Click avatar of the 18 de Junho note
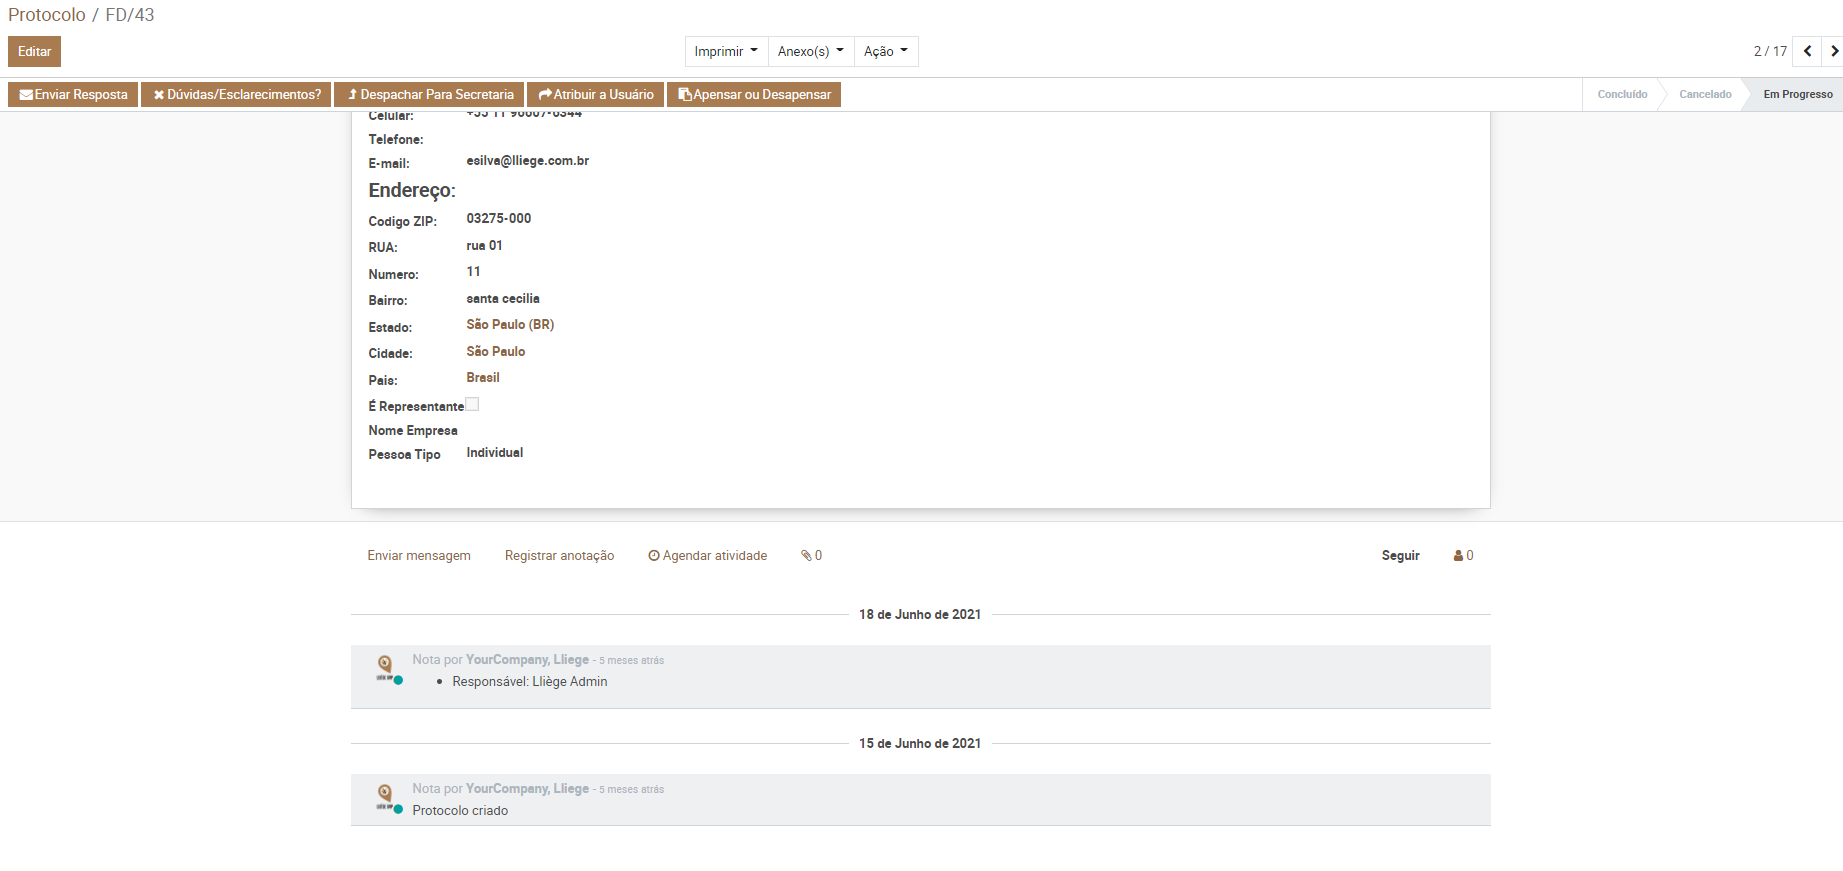Viewport: 1843px width, 871px height. 386,668
